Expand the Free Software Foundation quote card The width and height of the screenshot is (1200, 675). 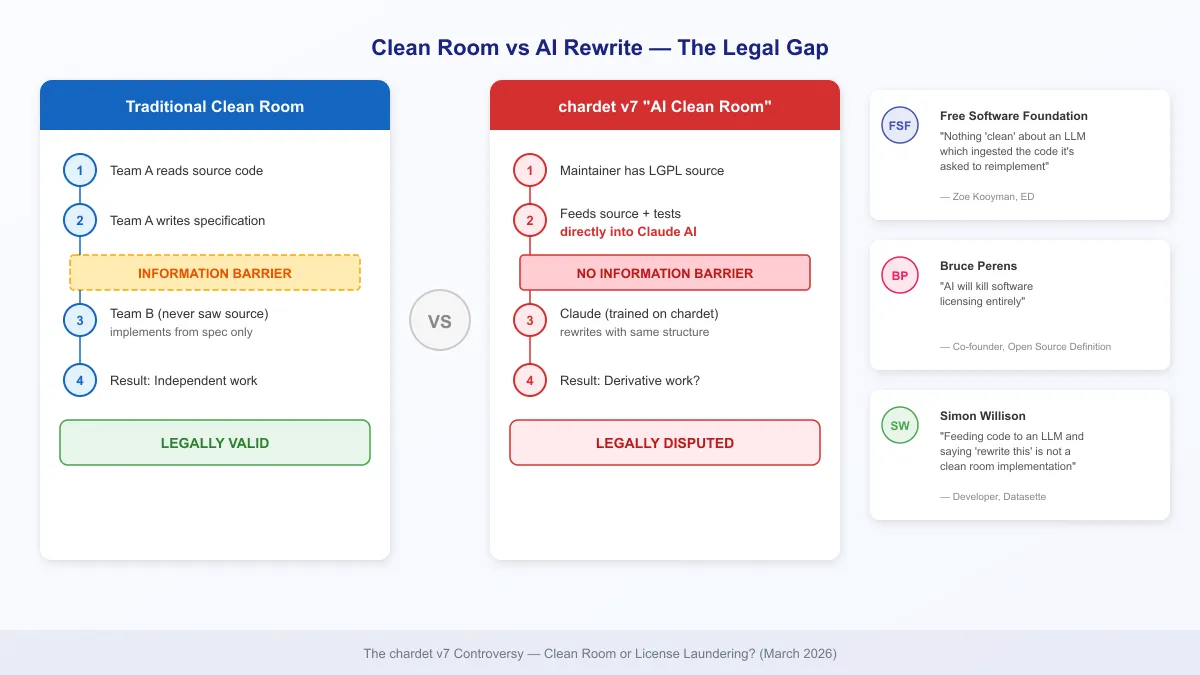(1019, 155)
